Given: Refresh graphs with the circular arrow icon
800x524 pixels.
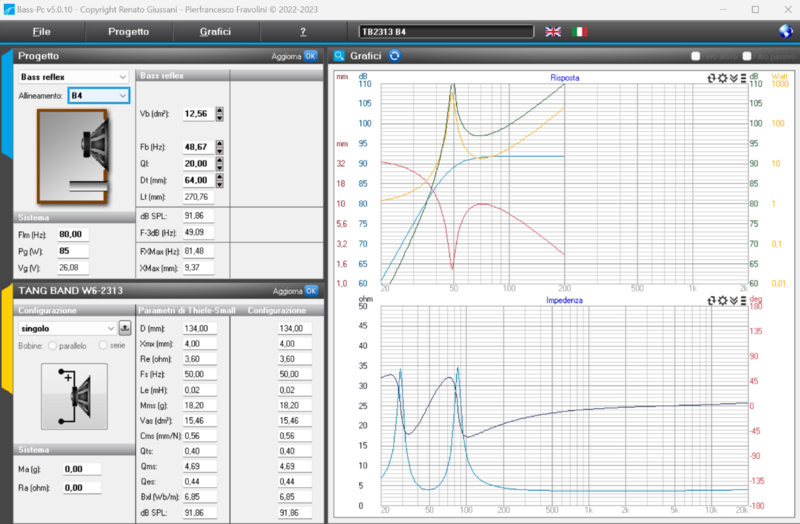Looking at the screenshot, I should click(394, 56).
